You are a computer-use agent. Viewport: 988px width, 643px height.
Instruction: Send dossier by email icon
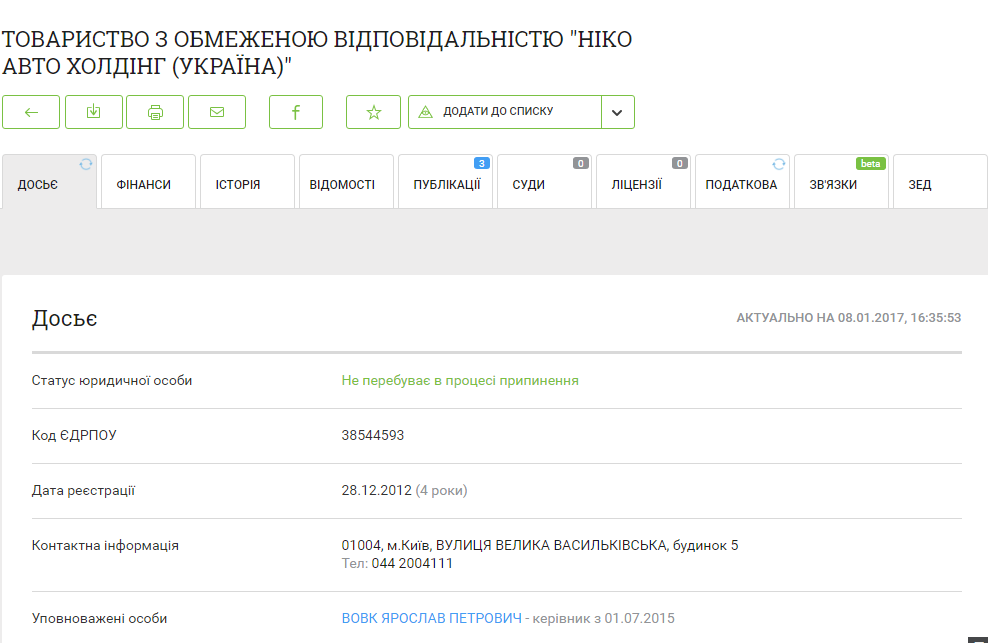[217, 112]
